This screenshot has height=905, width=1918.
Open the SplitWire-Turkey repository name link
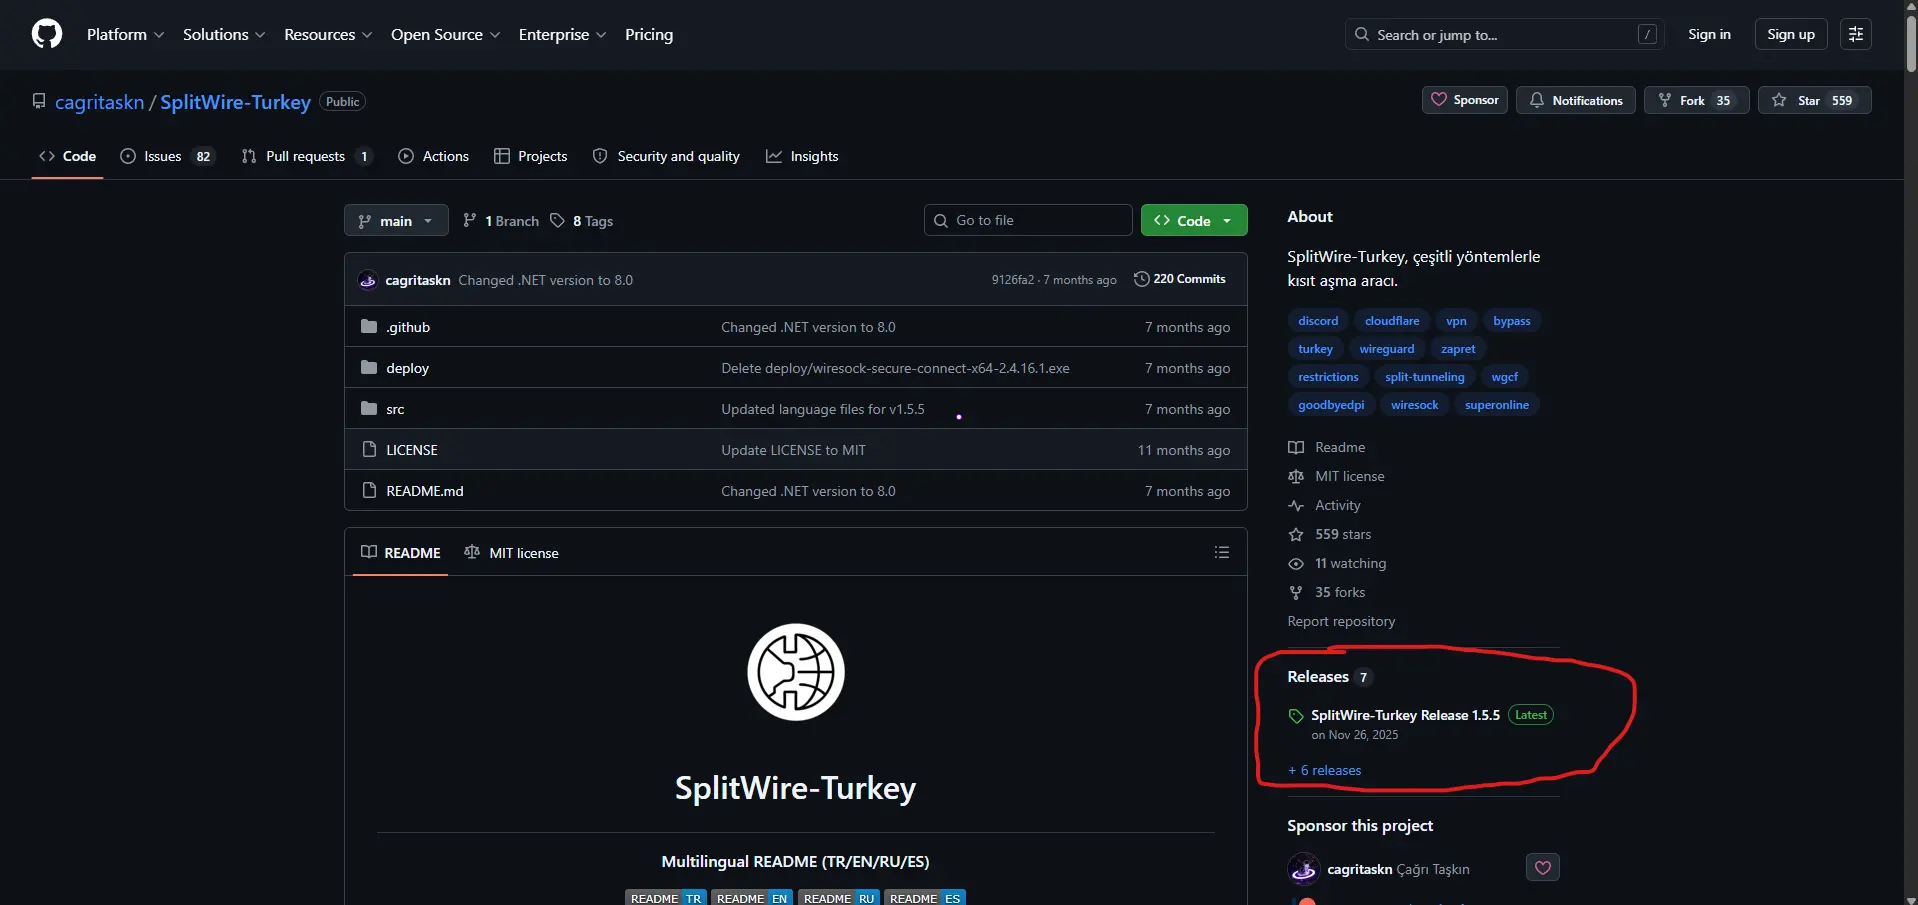(235, 102)
